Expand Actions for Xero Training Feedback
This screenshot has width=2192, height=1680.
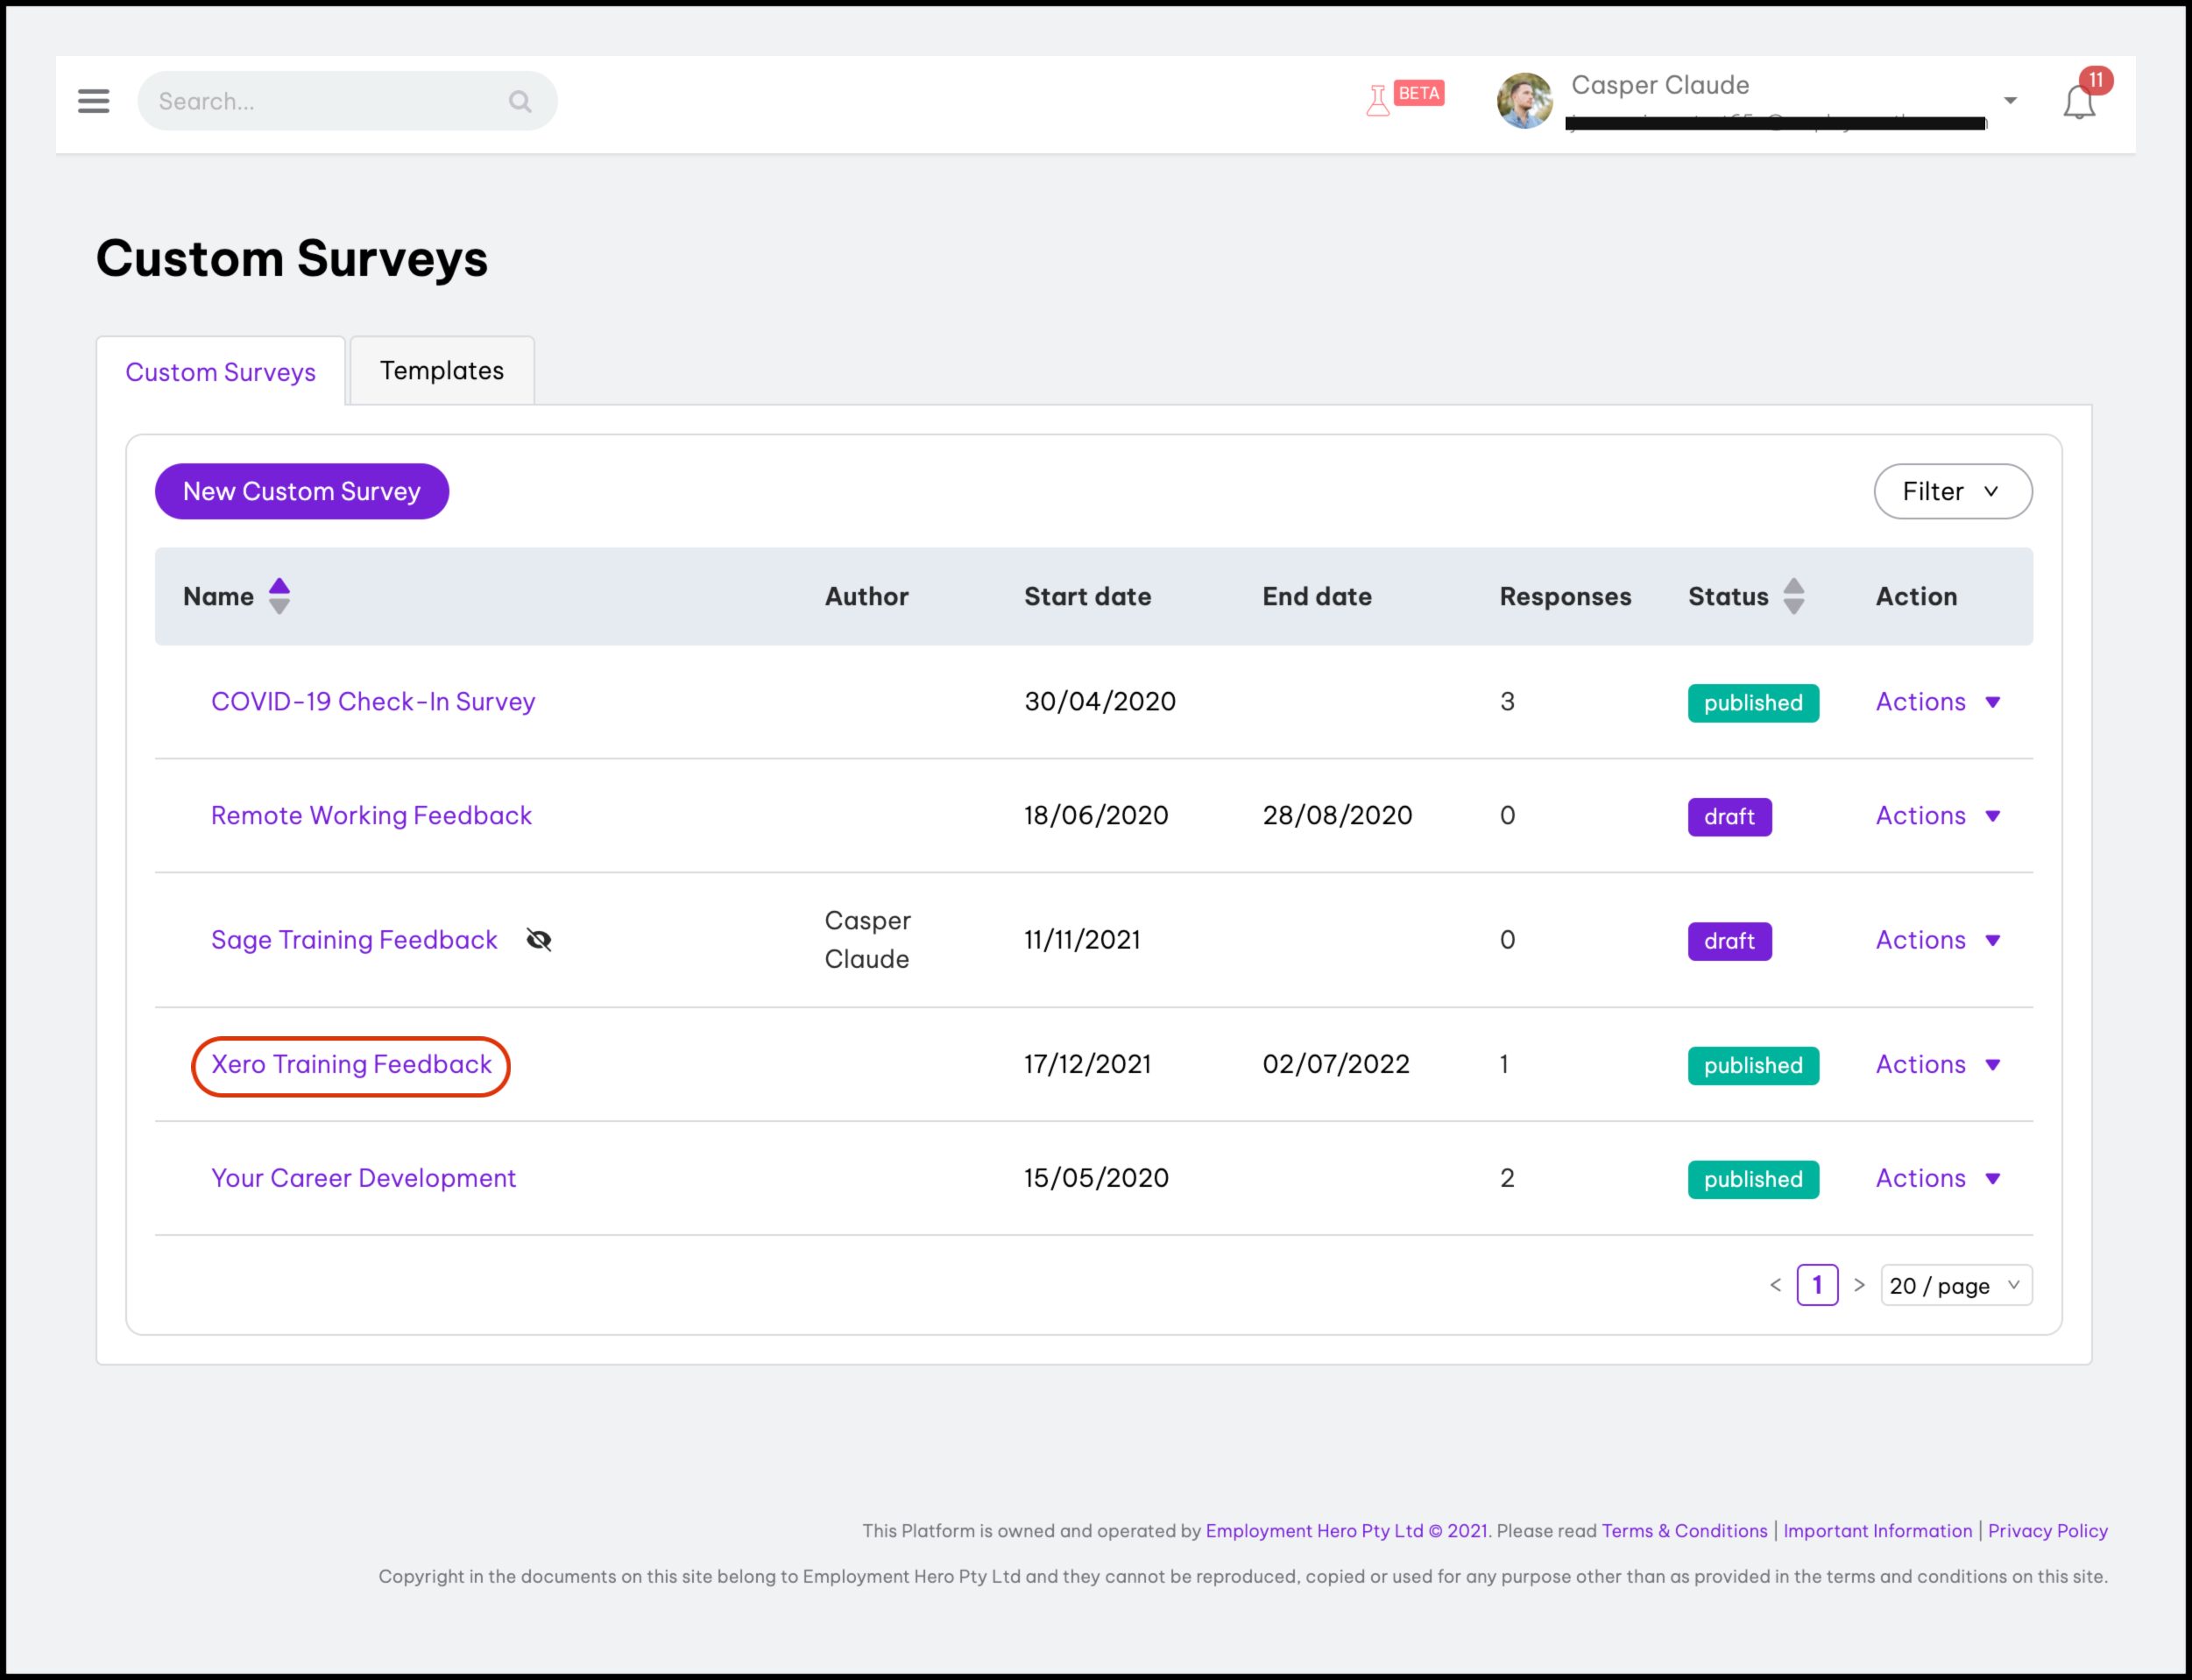click(1937, 1064)
